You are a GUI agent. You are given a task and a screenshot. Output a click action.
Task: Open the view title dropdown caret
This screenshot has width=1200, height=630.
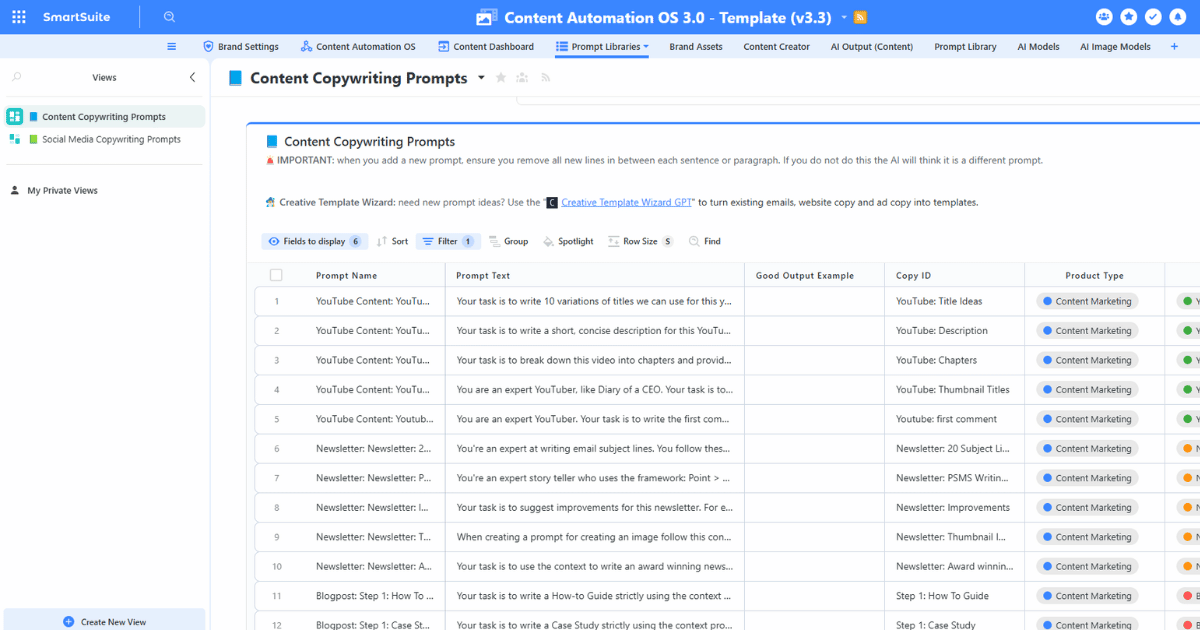[x=481, y=78]
